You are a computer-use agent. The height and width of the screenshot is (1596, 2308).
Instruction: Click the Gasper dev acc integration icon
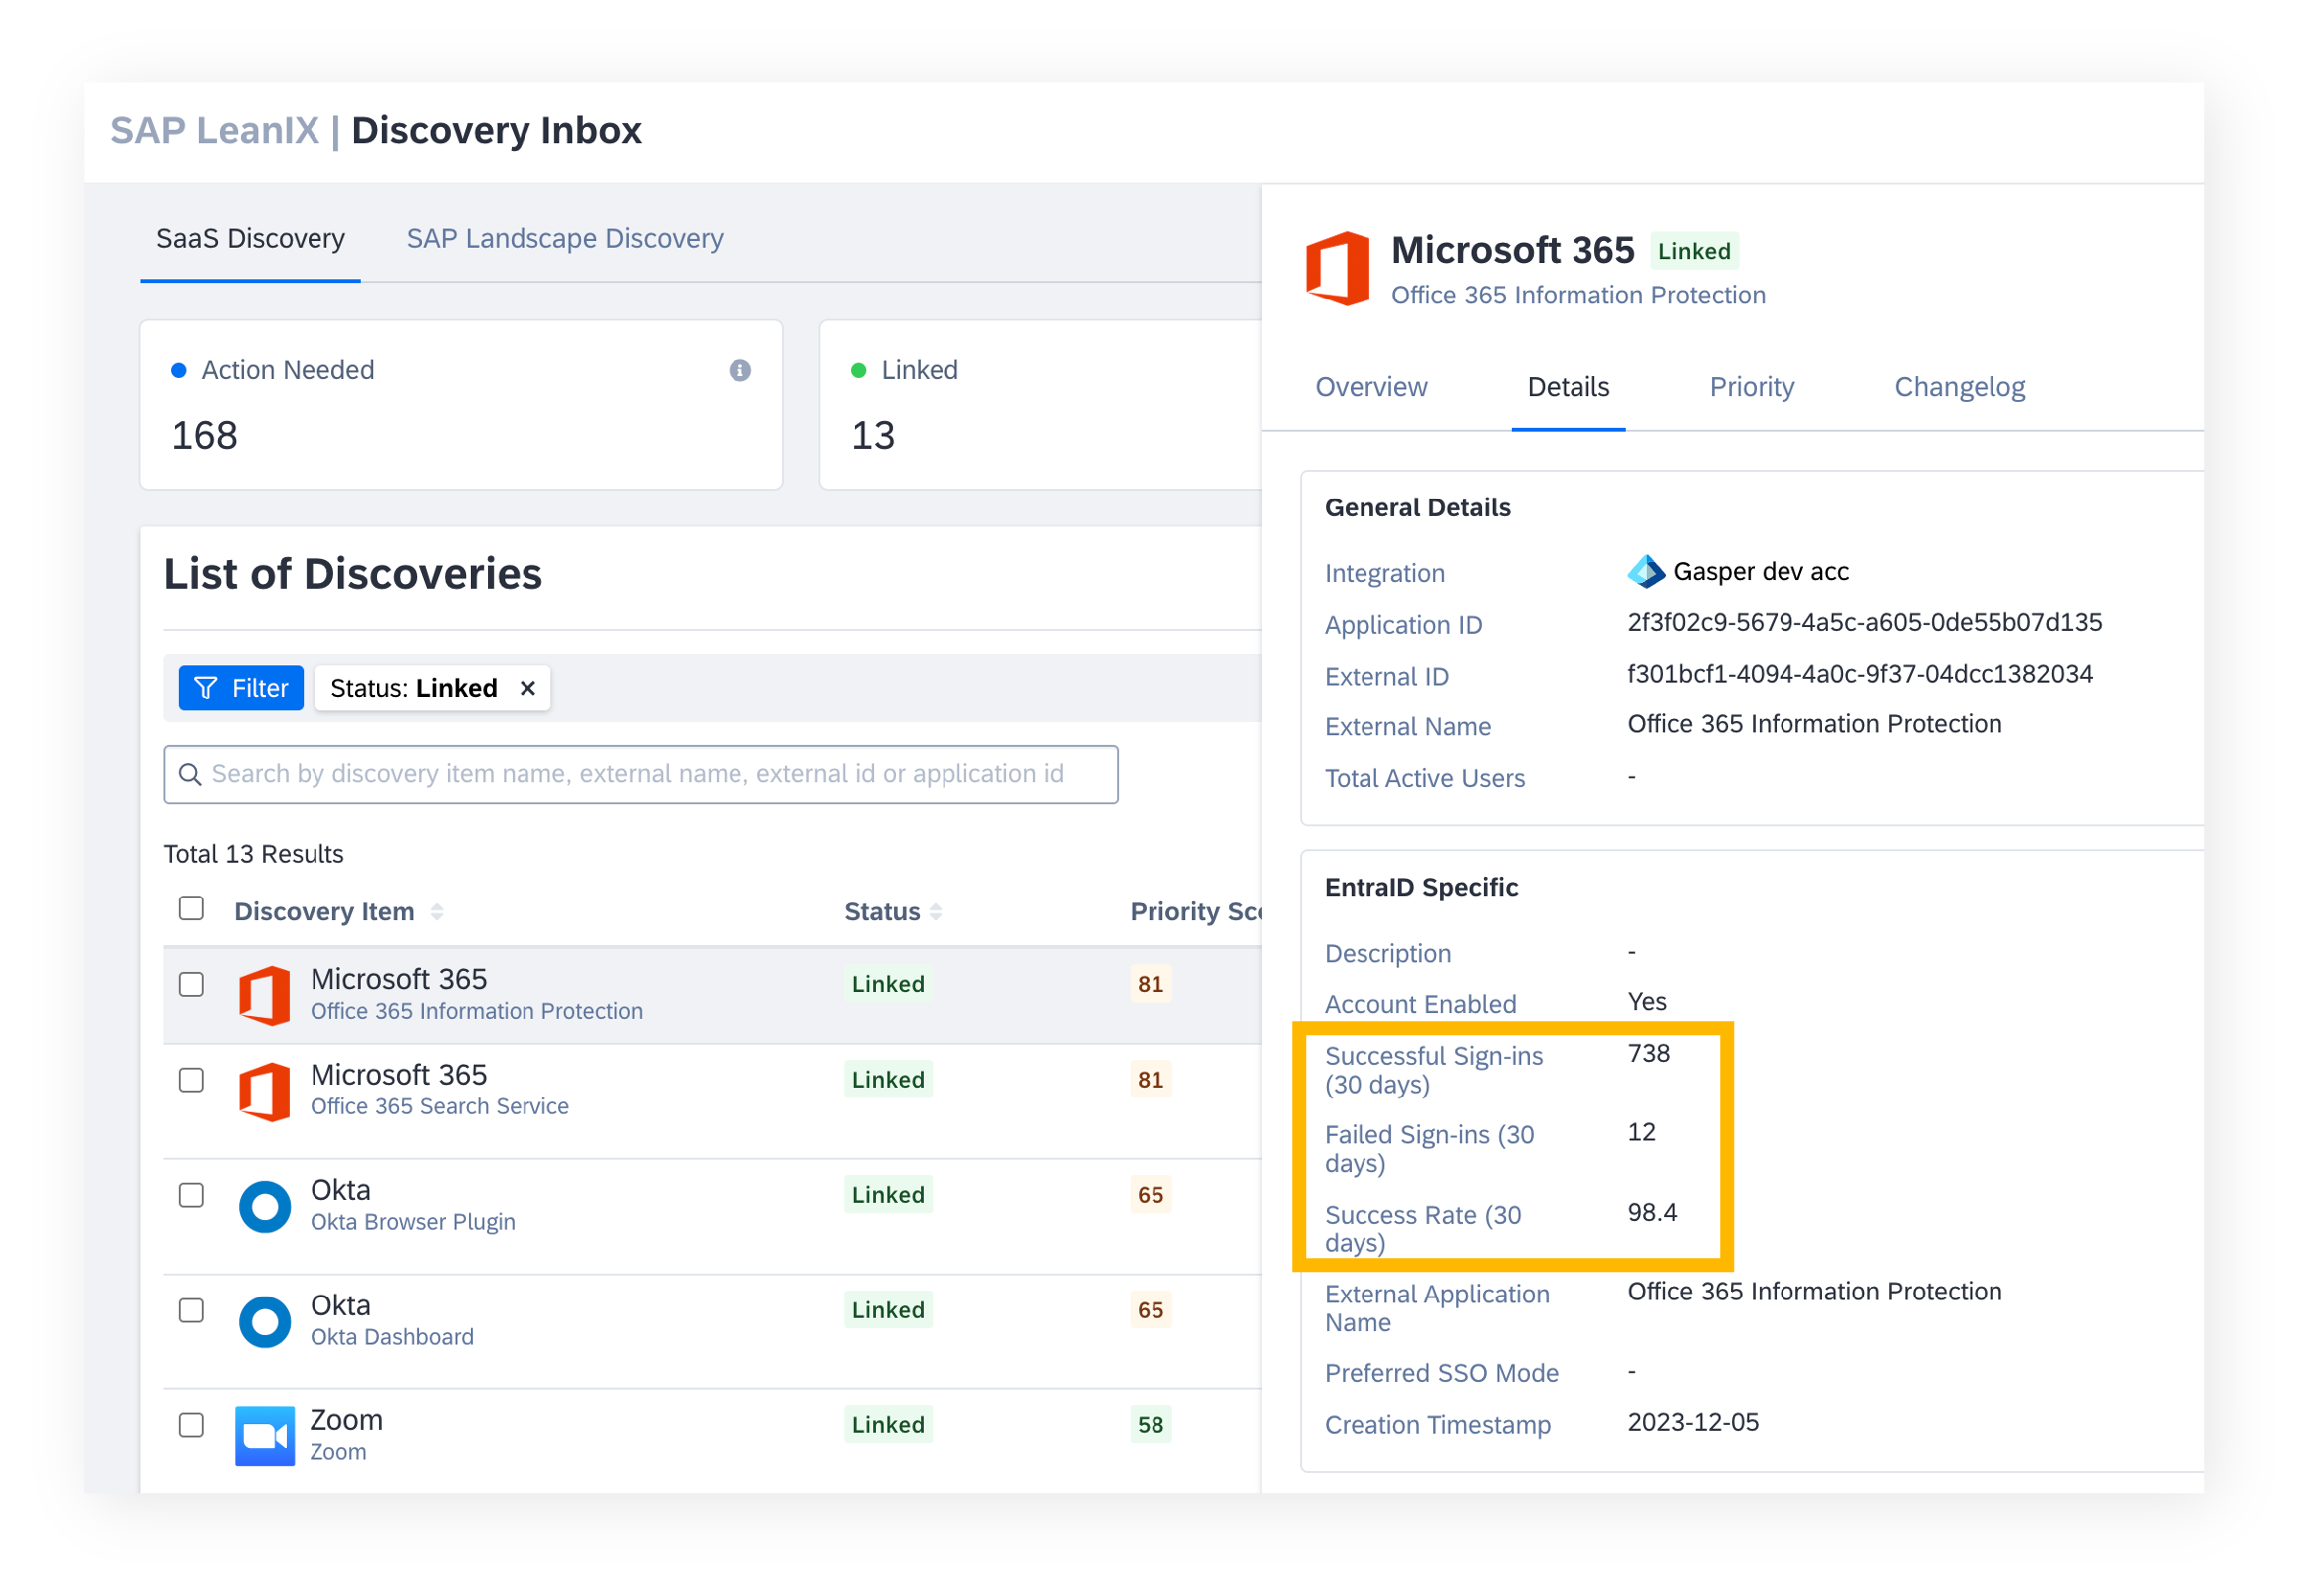[1645, 572]
